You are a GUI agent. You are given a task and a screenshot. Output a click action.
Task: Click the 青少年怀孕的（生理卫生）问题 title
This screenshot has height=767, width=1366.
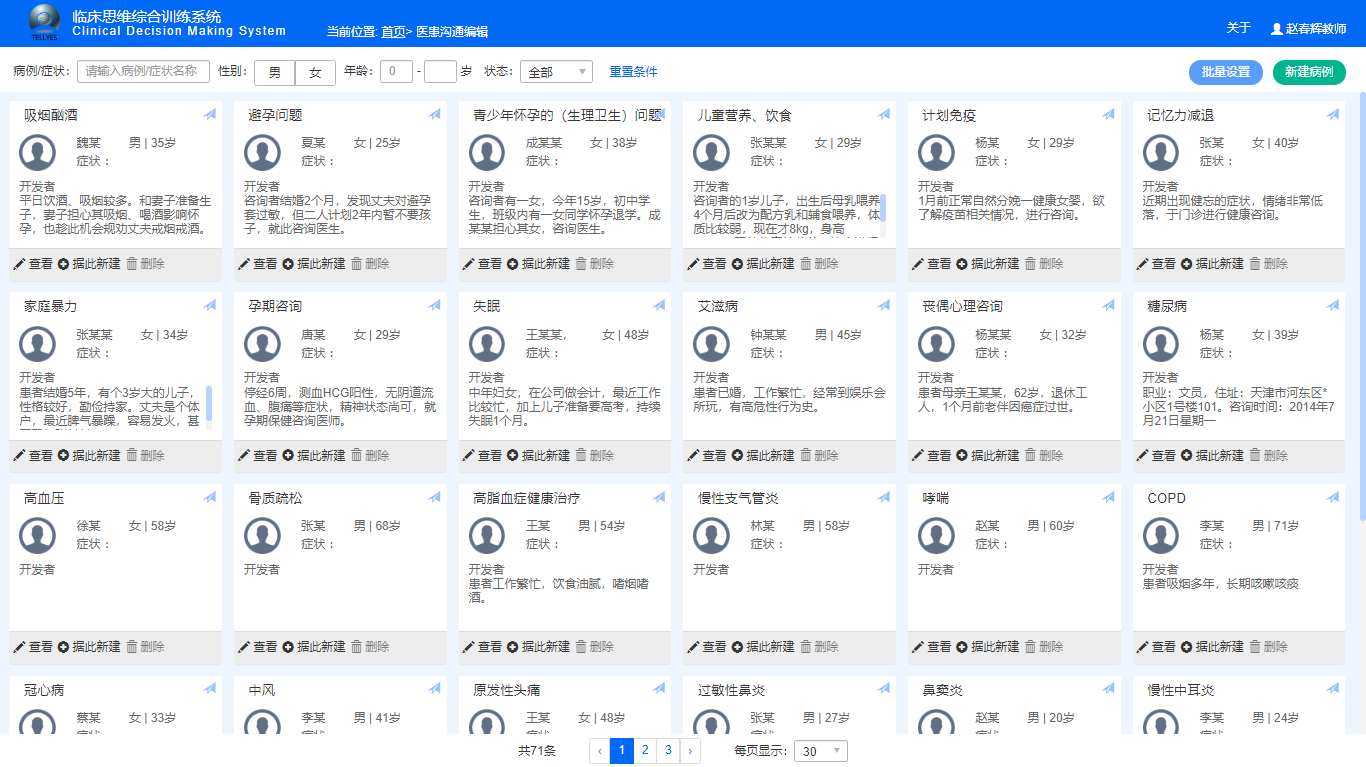[x=567, y=115]
